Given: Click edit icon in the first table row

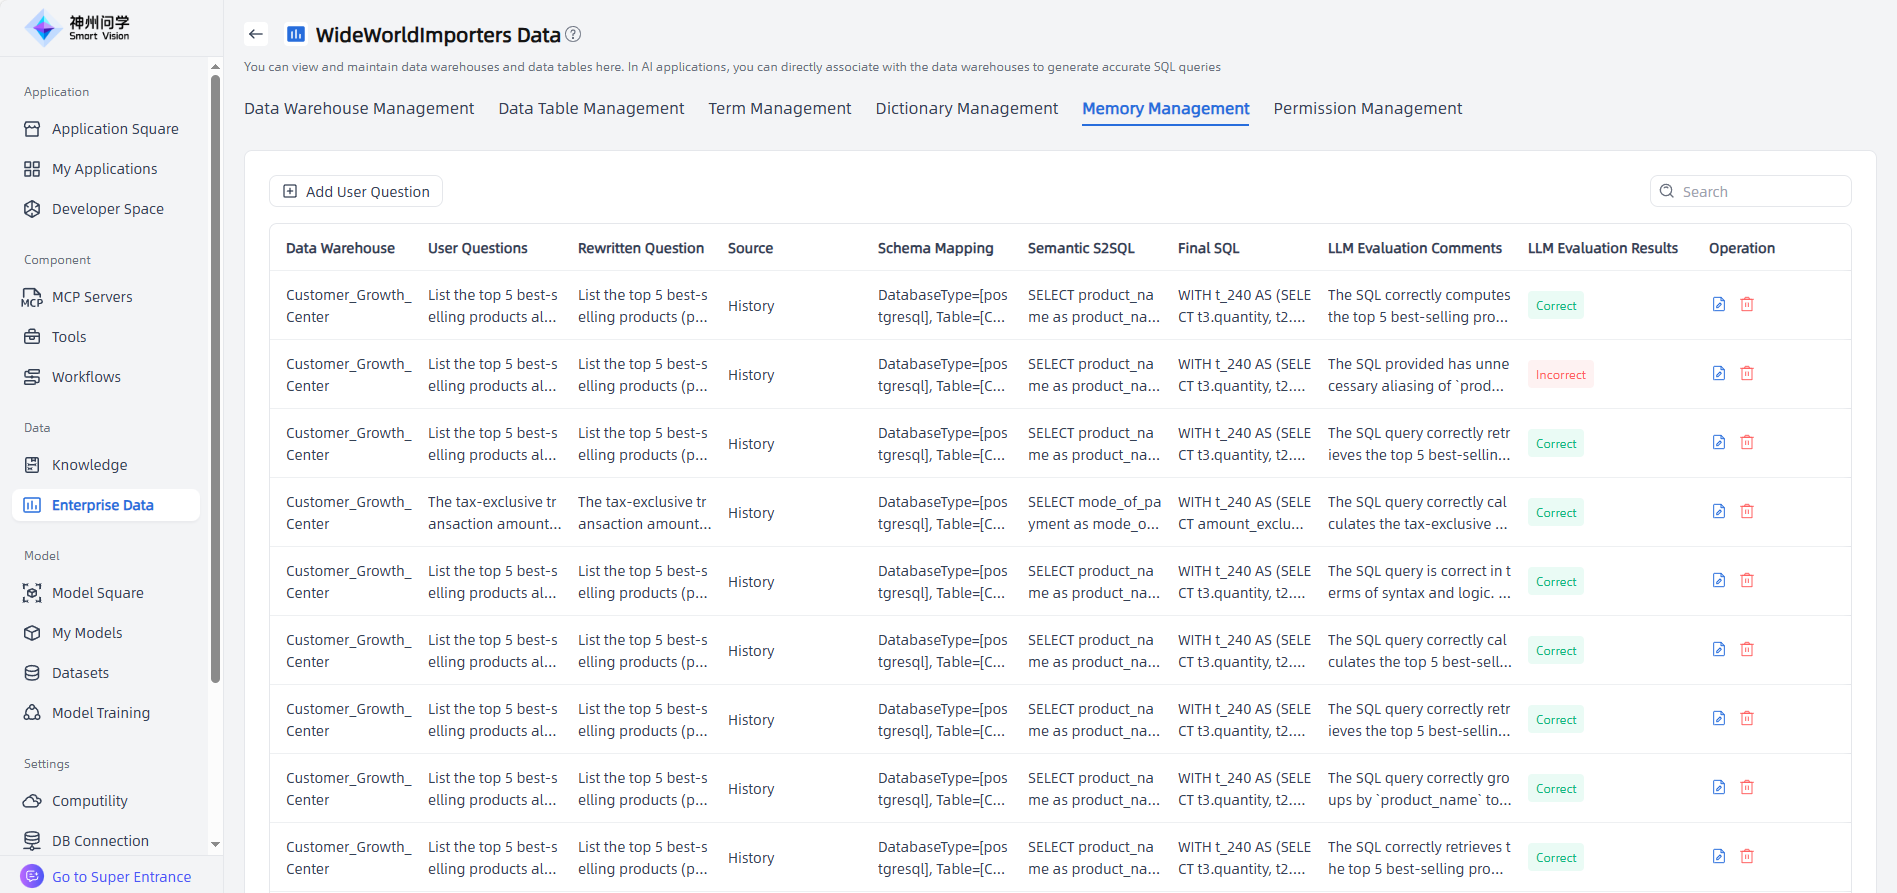Looking at the screenshot, I should coord(1718,304).
